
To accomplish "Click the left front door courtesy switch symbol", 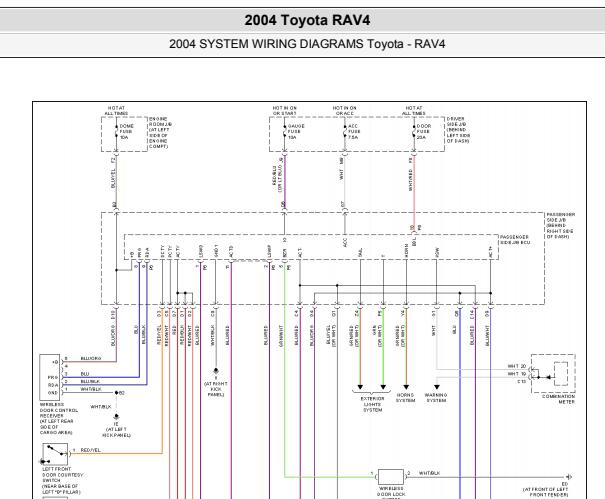I will tap(55, 454).
